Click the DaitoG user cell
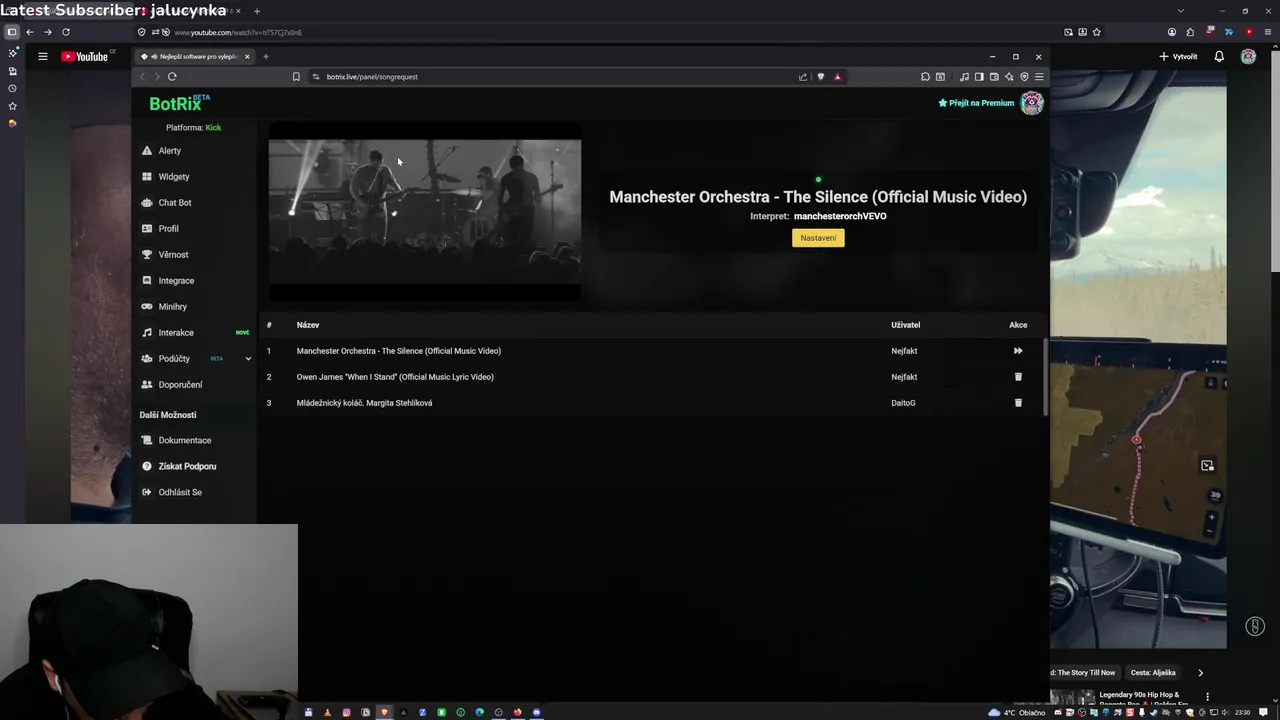 pos(903,403)
